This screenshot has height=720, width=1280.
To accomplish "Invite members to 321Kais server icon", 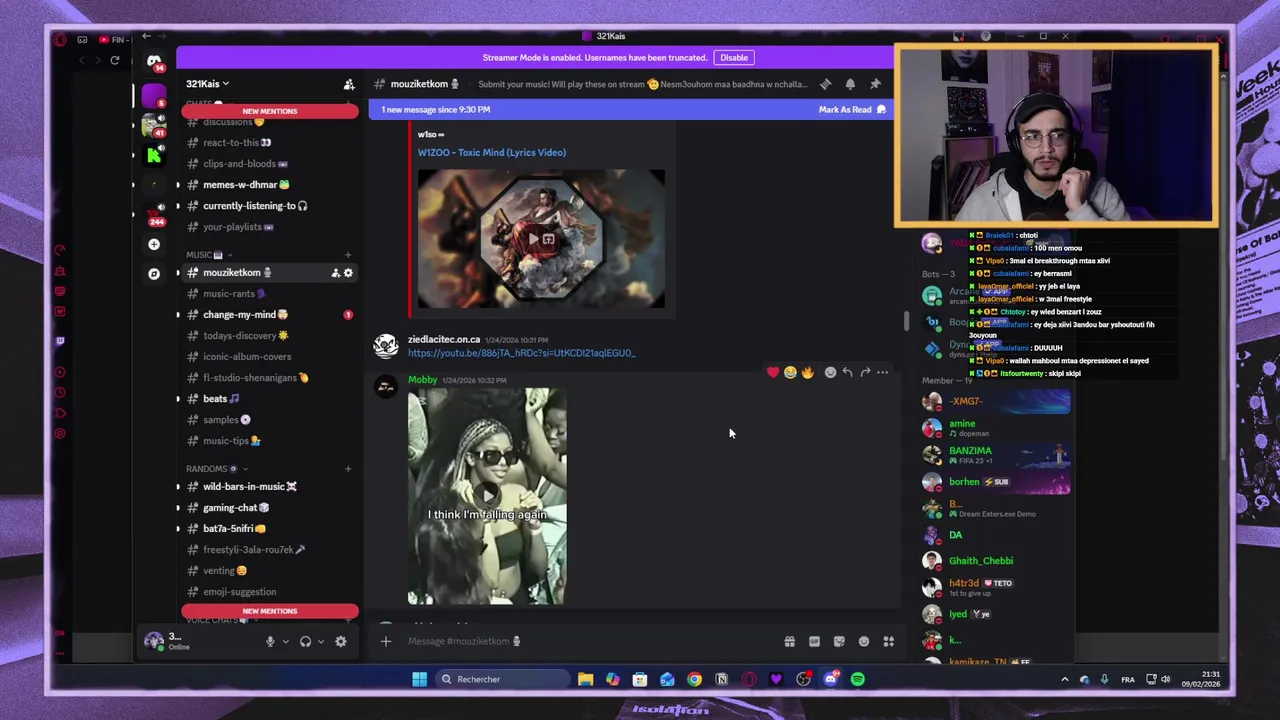I will (x=349, y=84).
